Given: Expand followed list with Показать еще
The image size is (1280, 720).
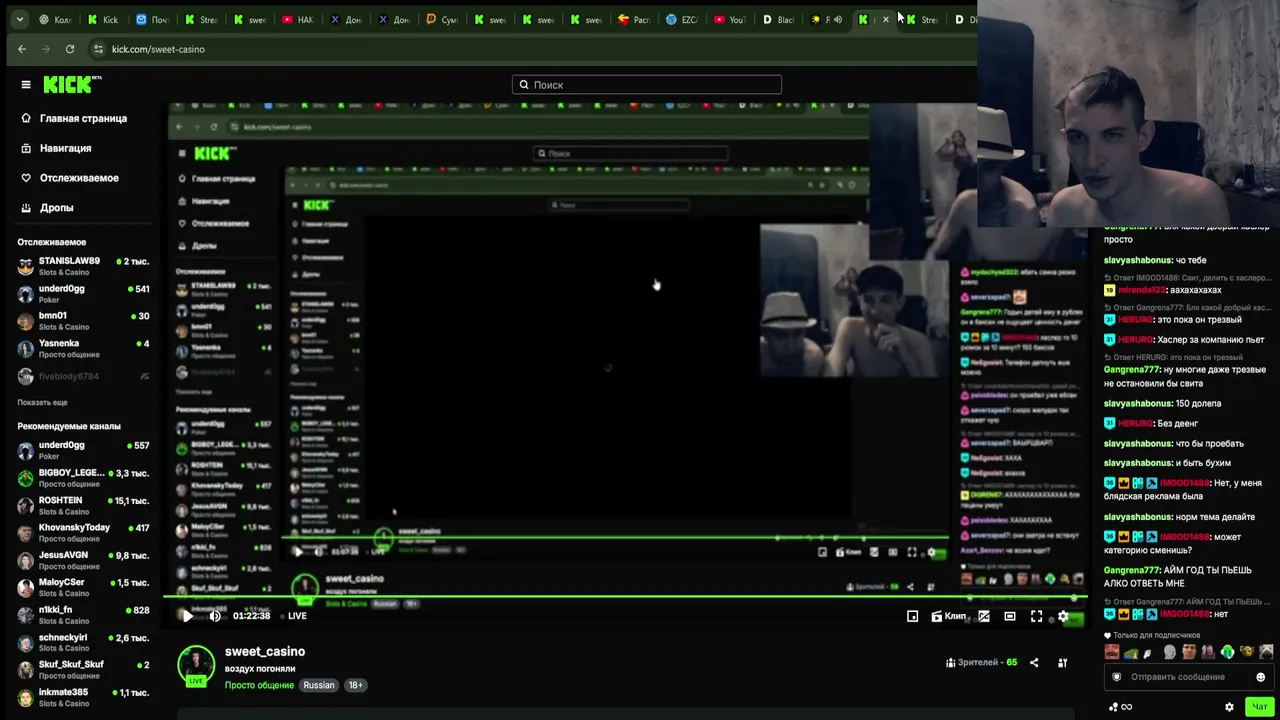Looking at the screenshot, I should (x=42, y=402).
